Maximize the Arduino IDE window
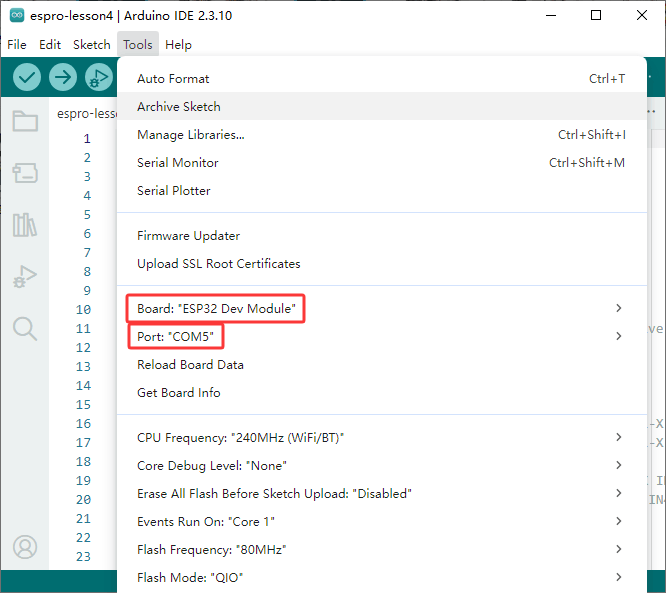666x593 pixels. click(x=596, y=15)
